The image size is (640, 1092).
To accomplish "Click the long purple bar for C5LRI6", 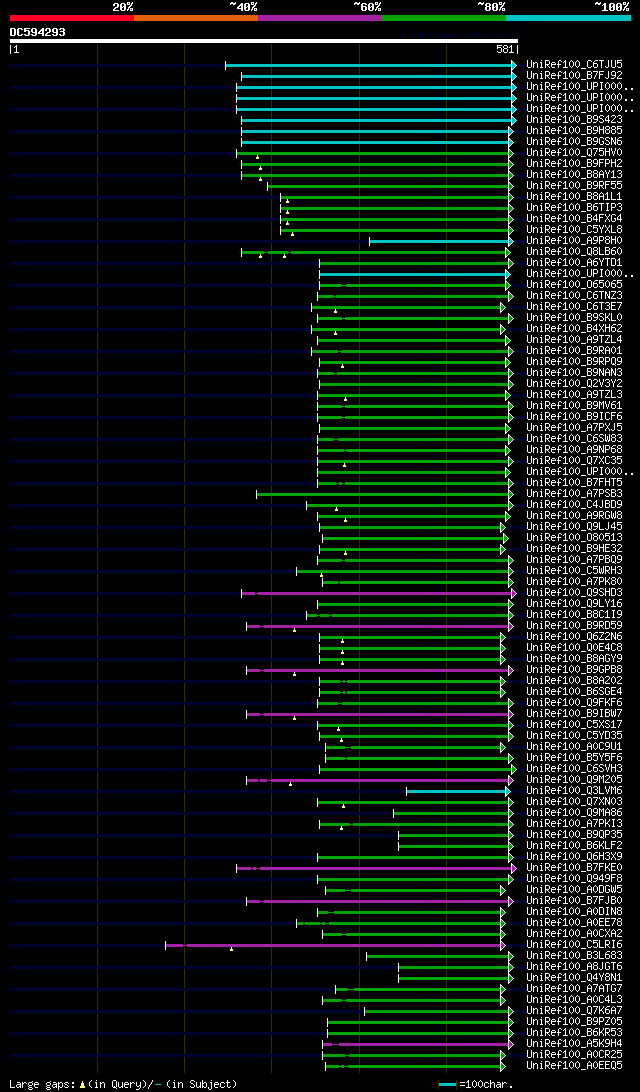I will (334, 945).
